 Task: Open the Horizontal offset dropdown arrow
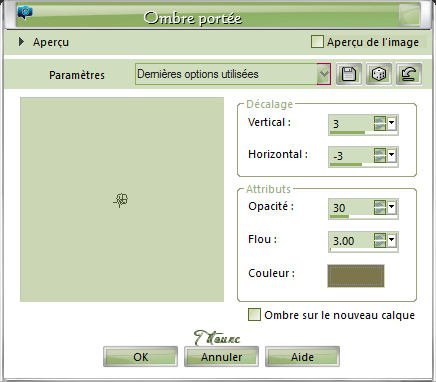click(x=392, y=155)
